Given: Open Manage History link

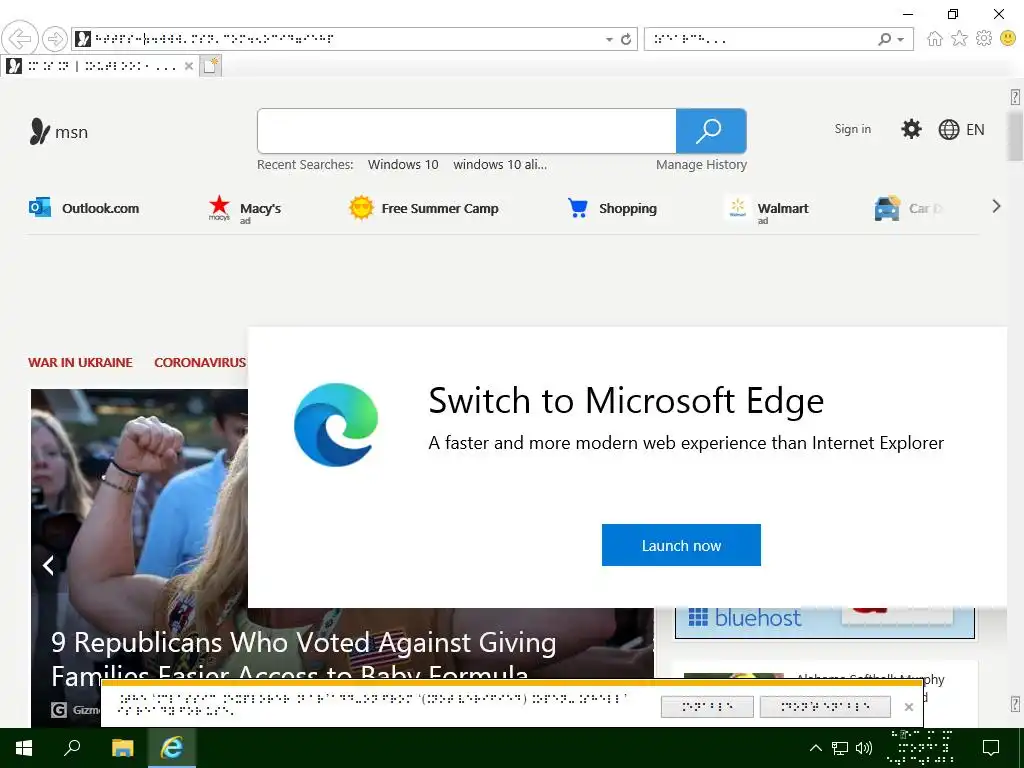Looking at the screenshot, I should 701,165.
